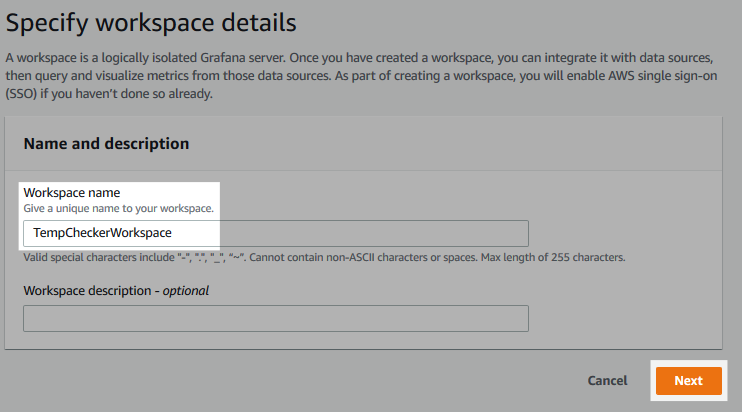Click the Workspace description optional field
This screenshot has width=742, height=412.
pos(276,318)
